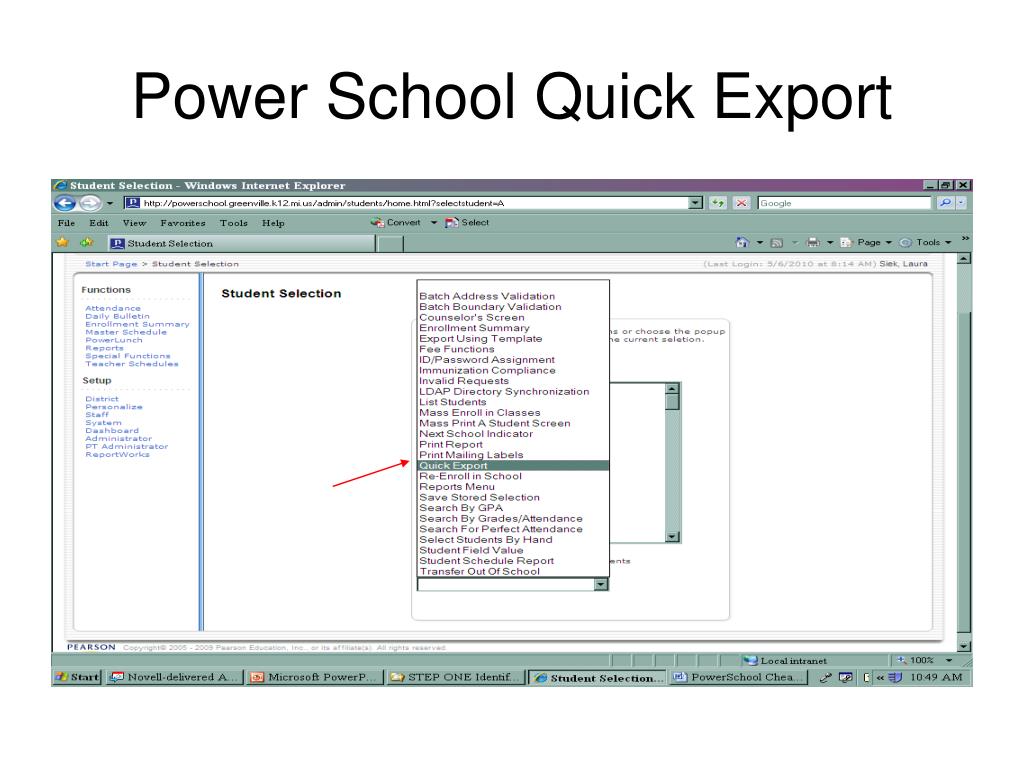Click the popup menu dropdown arrow
This screenshot has height=768, width=1024.
(x=601, y=584)
